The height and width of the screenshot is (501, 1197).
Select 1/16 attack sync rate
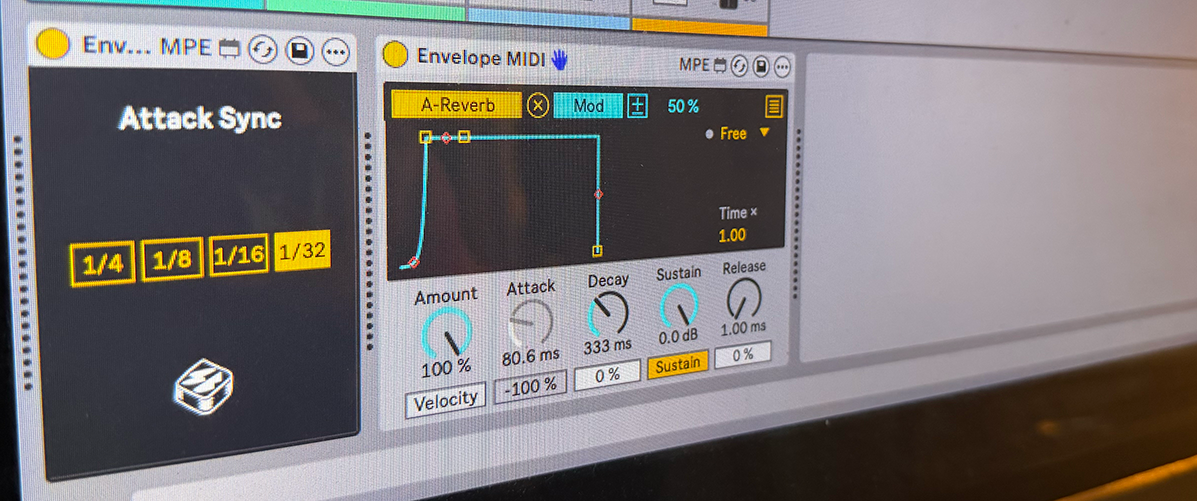point(239,255)
